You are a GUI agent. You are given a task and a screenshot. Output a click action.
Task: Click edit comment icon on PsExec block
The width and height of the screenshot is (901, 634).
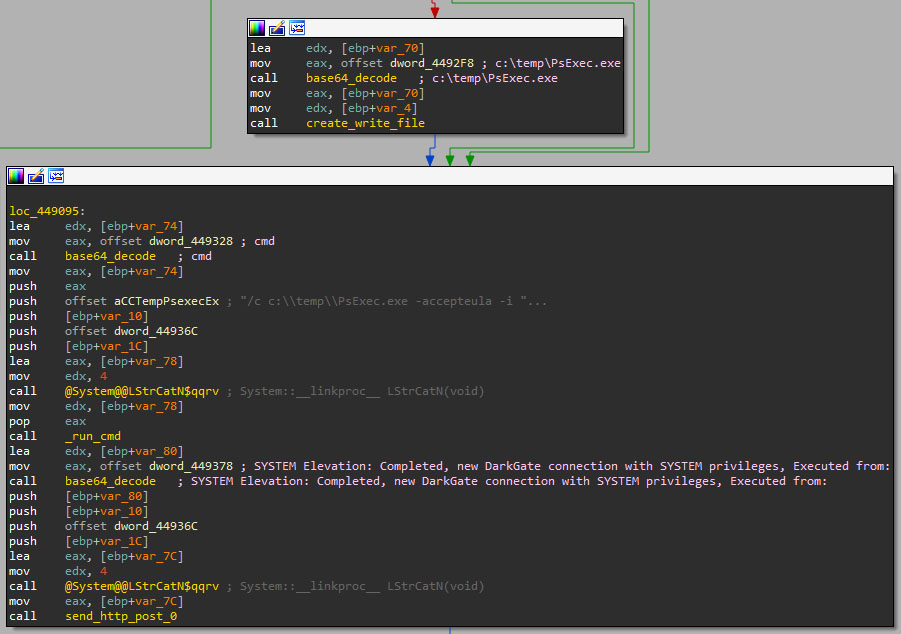277,28
